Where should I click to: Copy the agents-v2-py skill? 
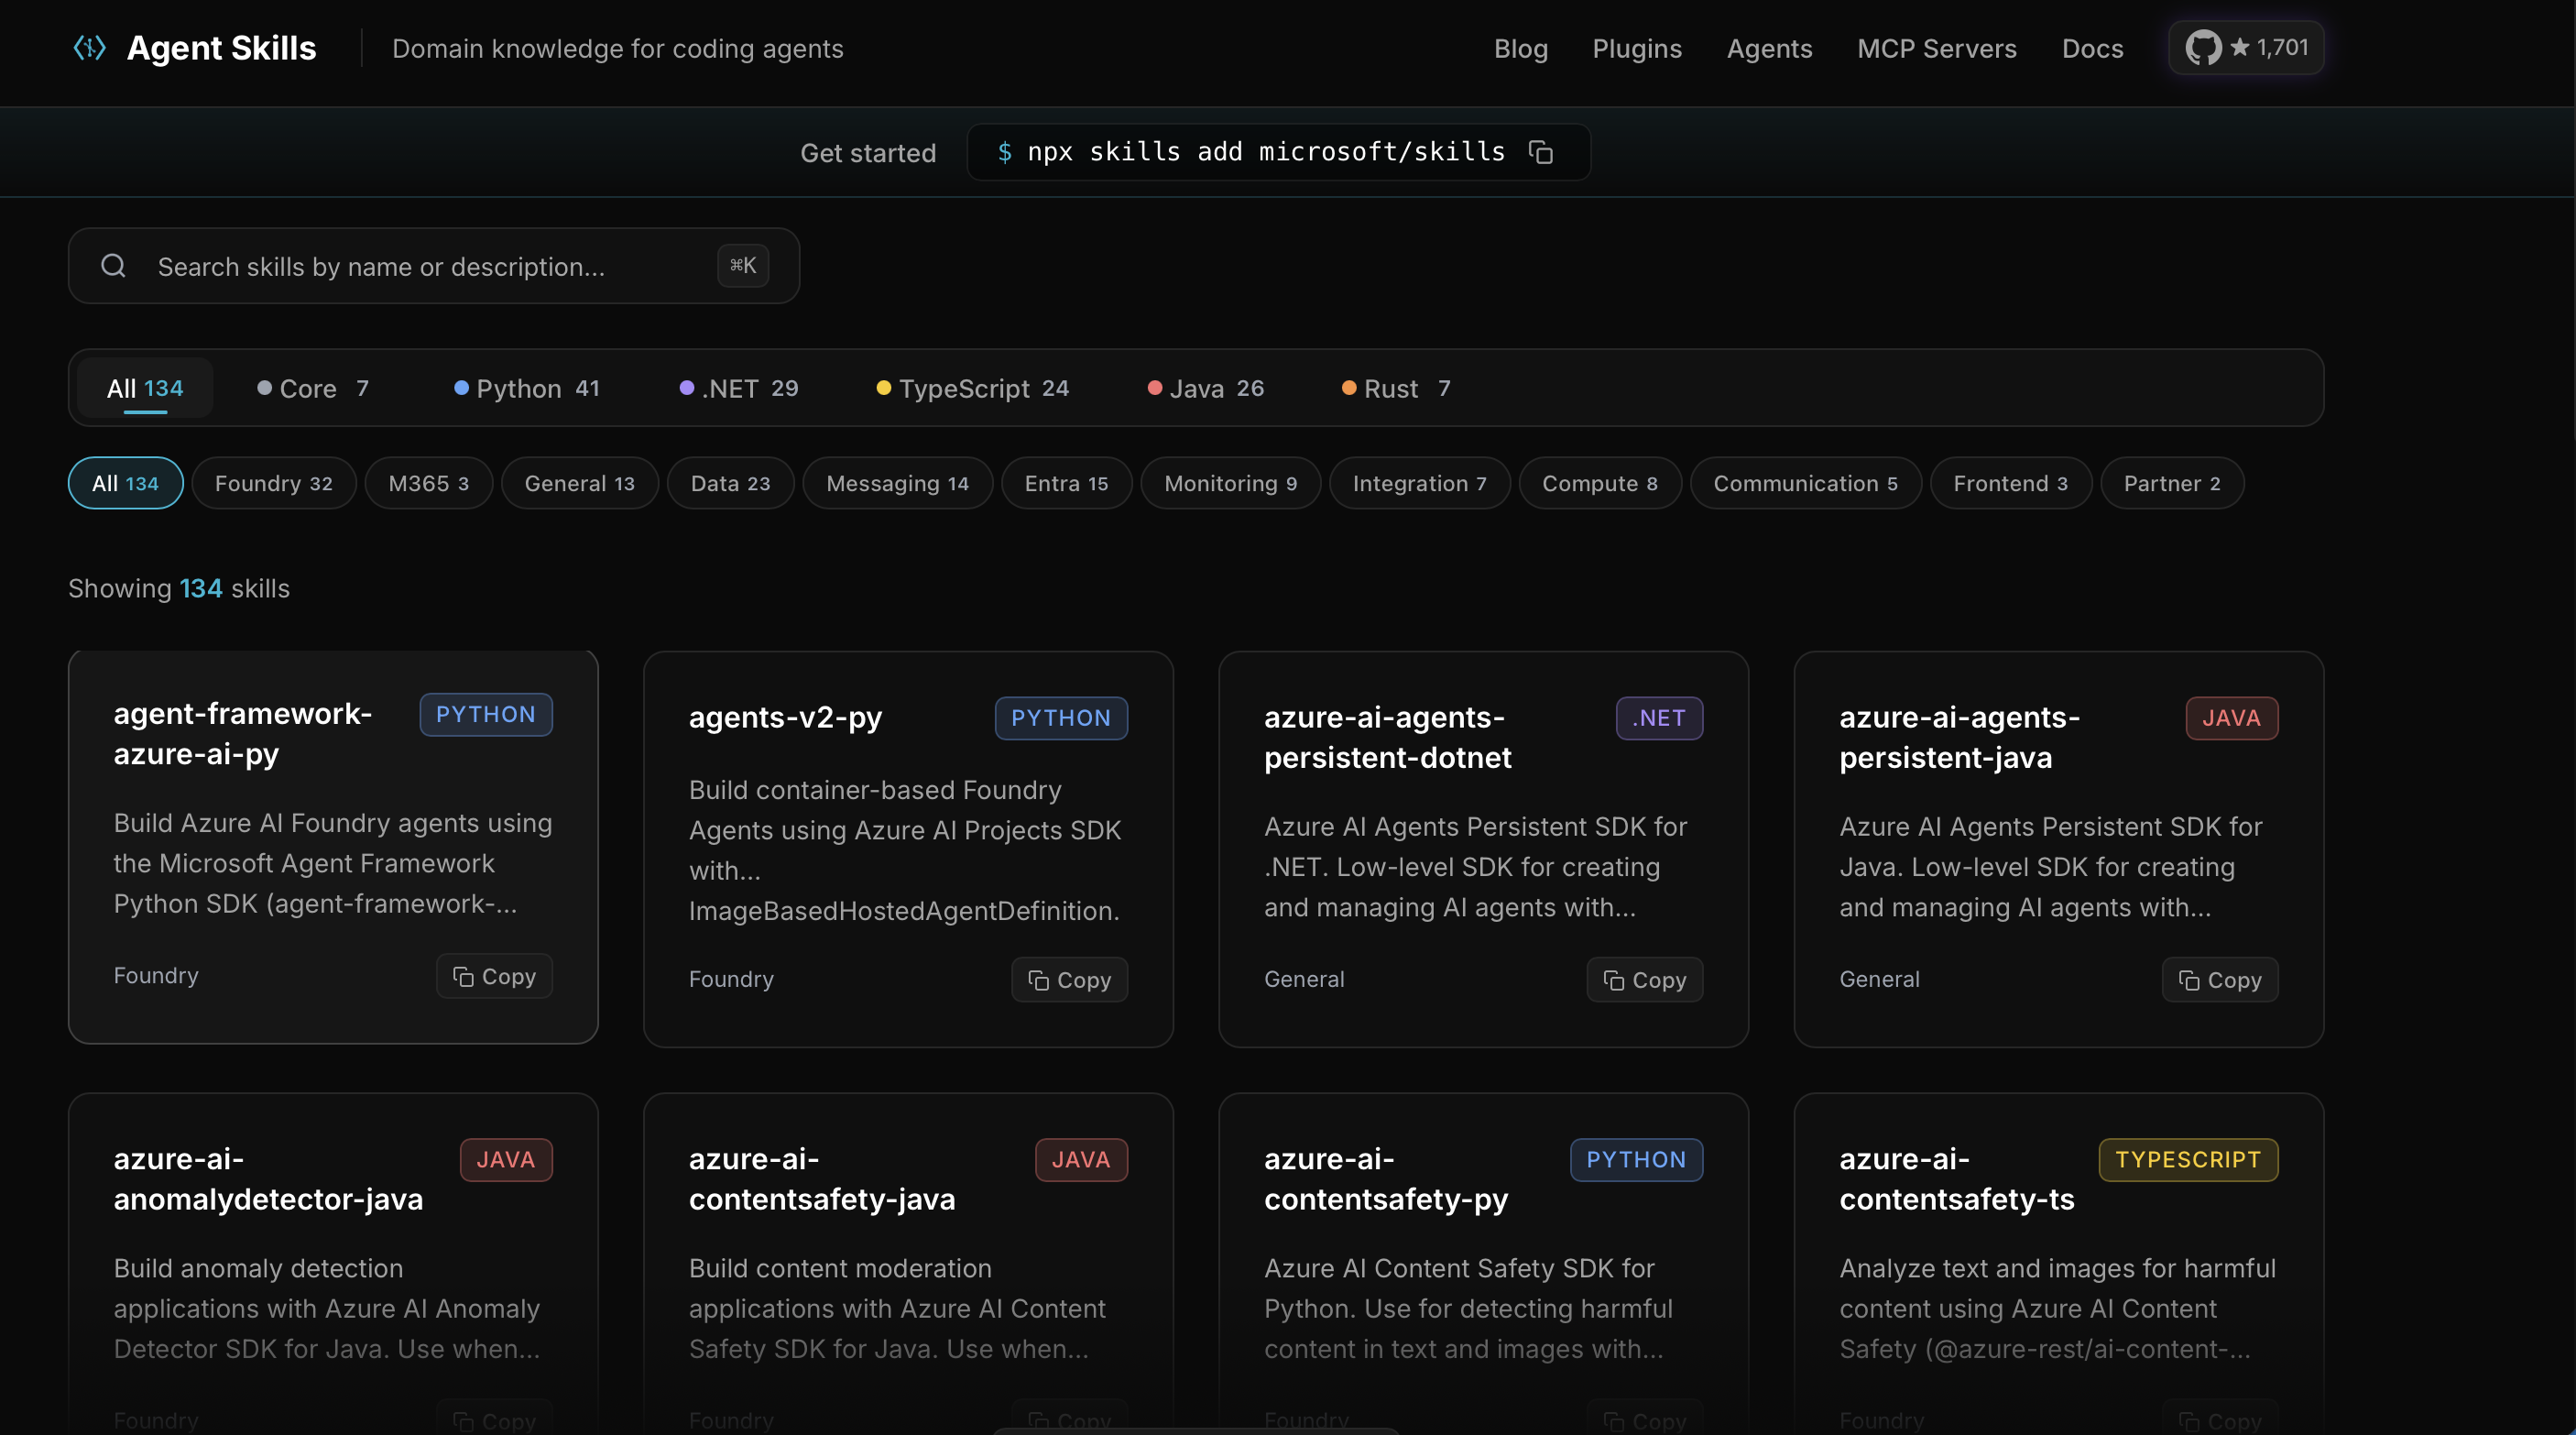point(1069,980)
